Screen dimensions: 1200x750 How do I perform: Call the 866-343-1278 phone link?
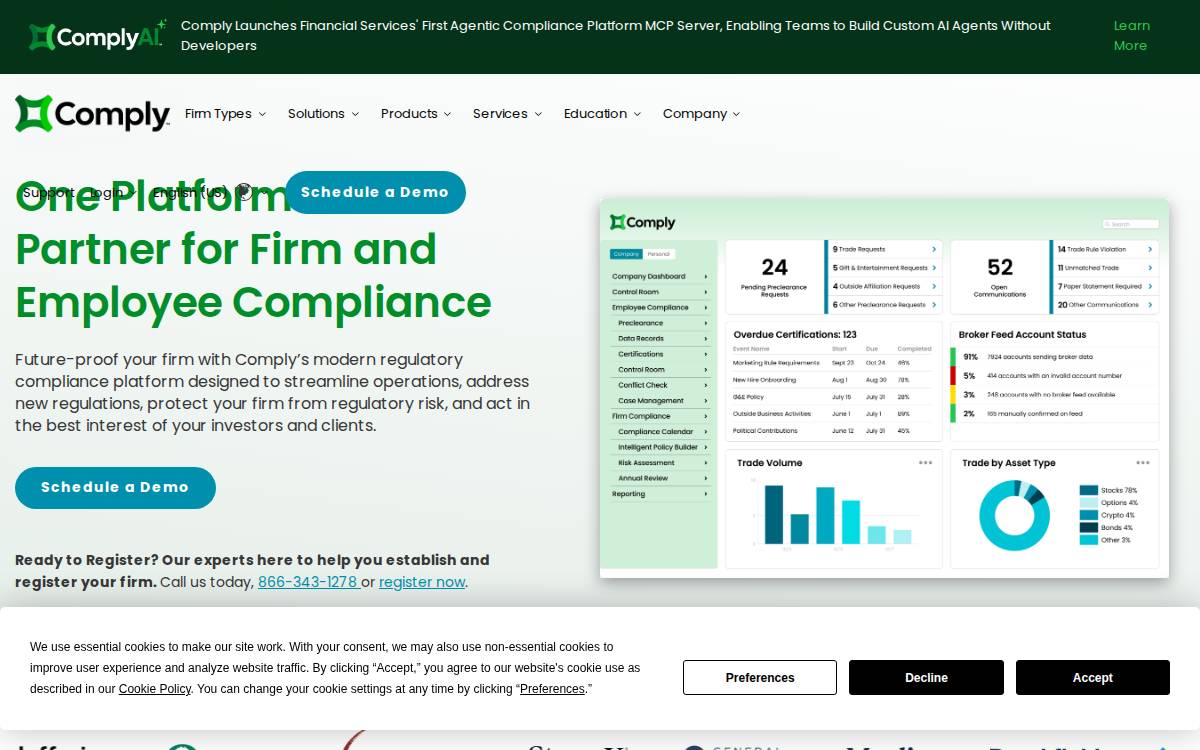(x=308, y=582)
